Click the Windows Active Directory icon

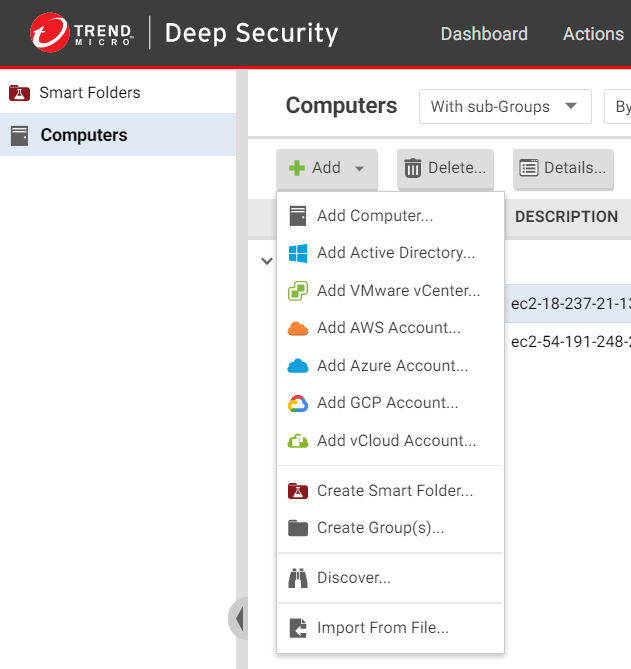(x=297, y=253)
